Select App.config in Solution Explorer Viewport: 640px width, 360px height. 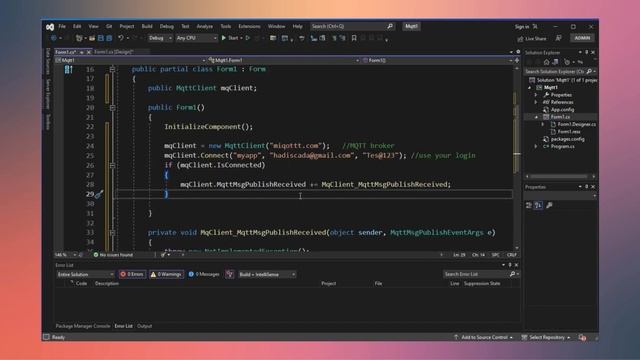[x=562, y=109]
